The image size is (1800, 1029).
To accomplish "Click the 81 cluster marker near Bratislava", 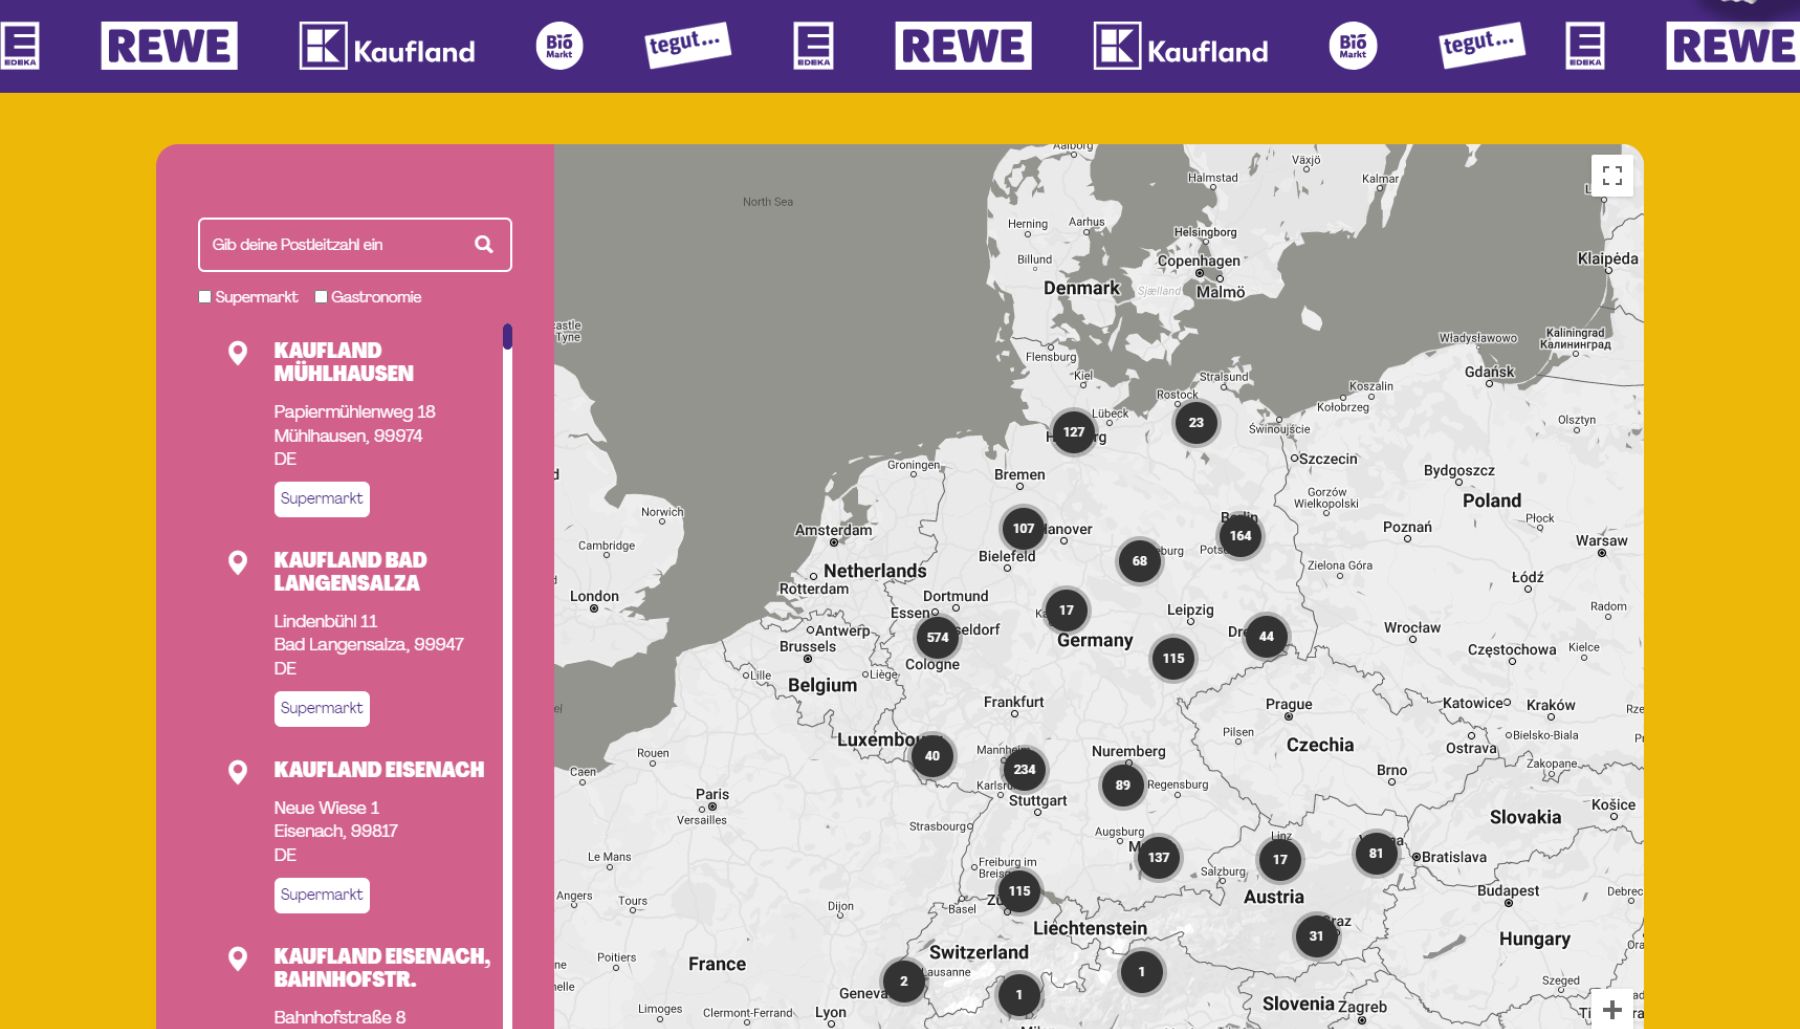I will 1376,853.
